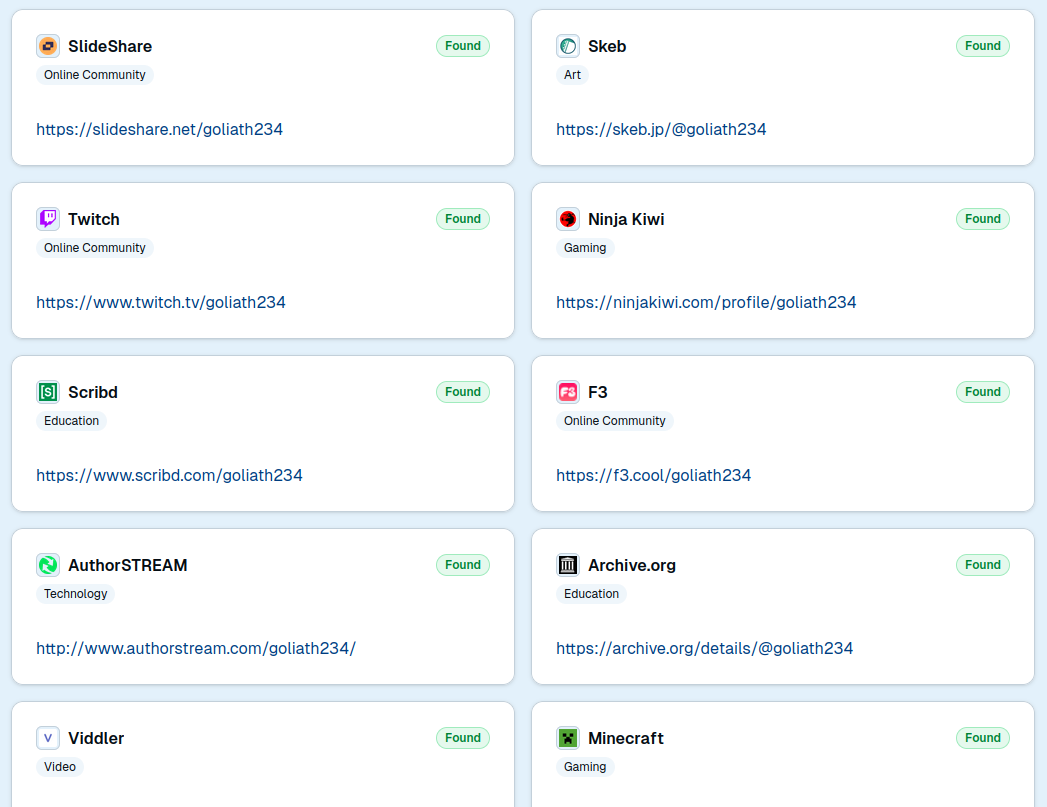Click the Viddler V icon
1047x807 pixels.
point(48,738)
